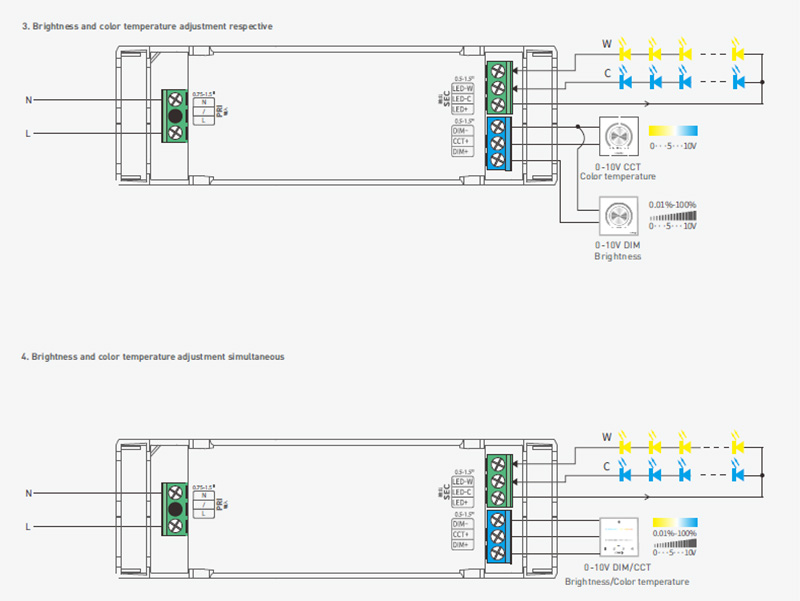
Task: Select the blue DIM/CCT terminal block in diagram 4
Action: 498,537
